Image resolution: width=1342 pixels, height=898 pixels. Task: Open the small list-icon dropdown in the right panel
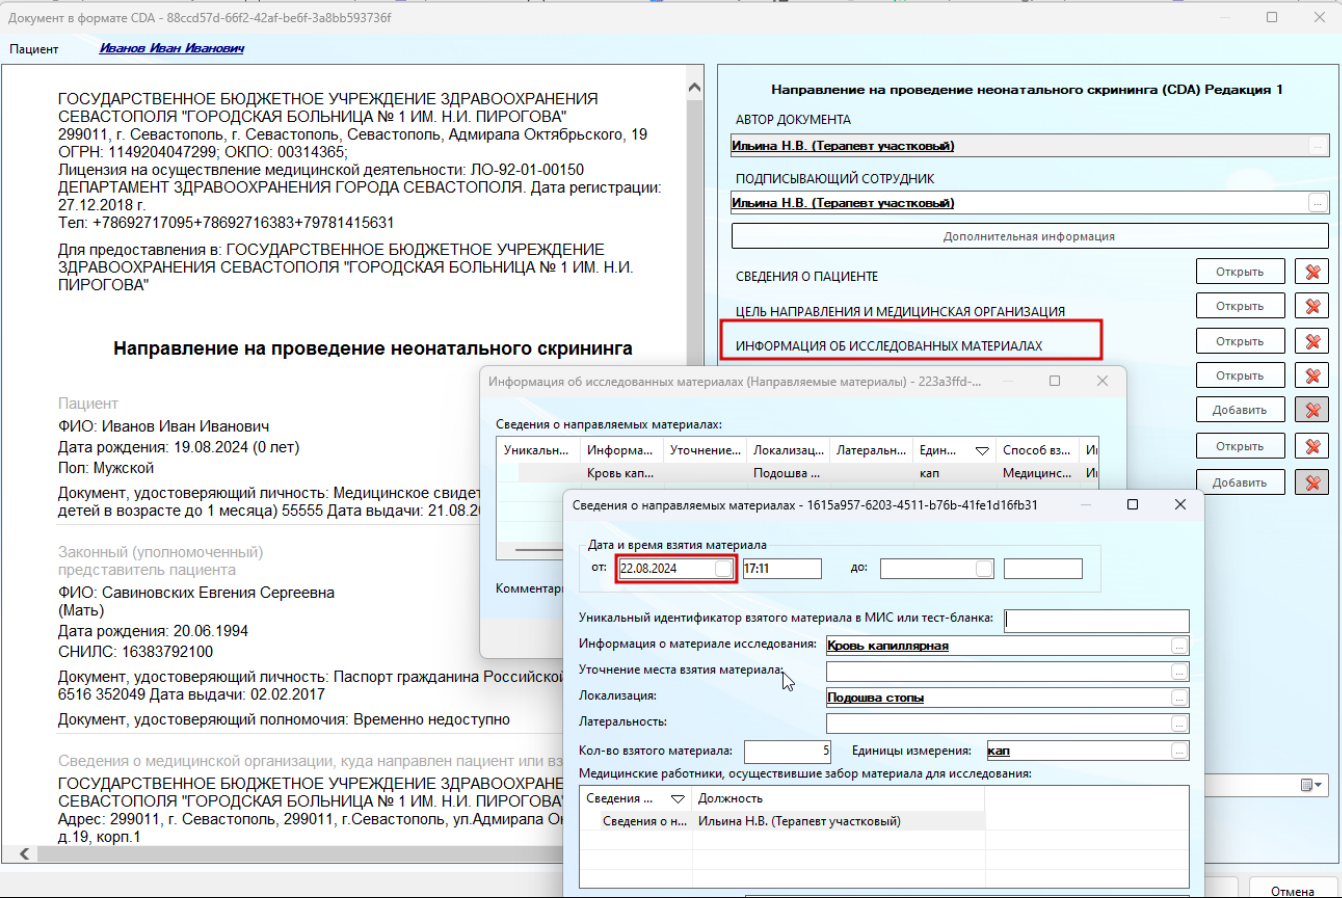pyautogui.click(x=1311, y=785)
